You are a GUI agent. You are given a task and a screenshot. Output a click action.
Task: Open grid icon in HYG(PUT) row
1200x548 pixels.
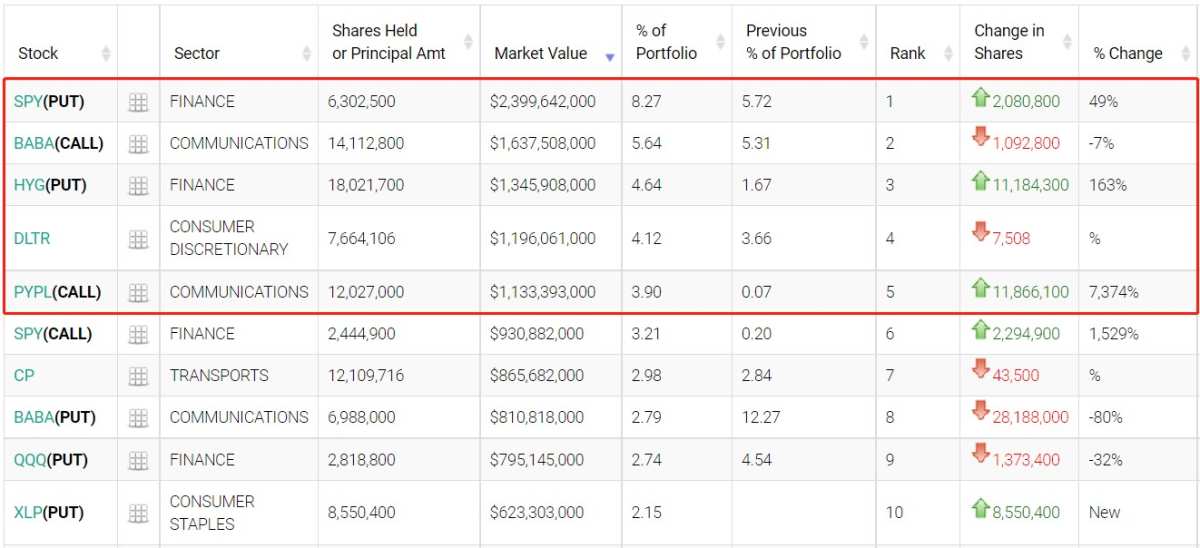tap(138, 186)
